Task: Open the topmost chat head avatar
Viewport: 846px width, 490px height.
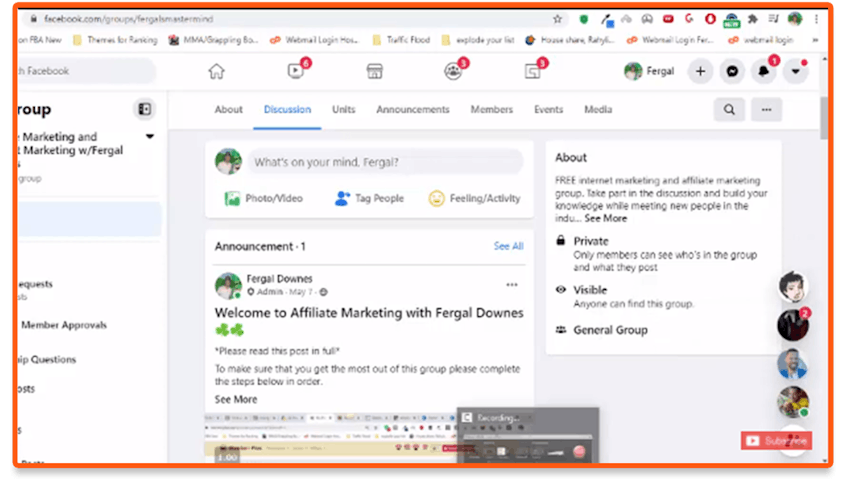Action: click(793, 287)
